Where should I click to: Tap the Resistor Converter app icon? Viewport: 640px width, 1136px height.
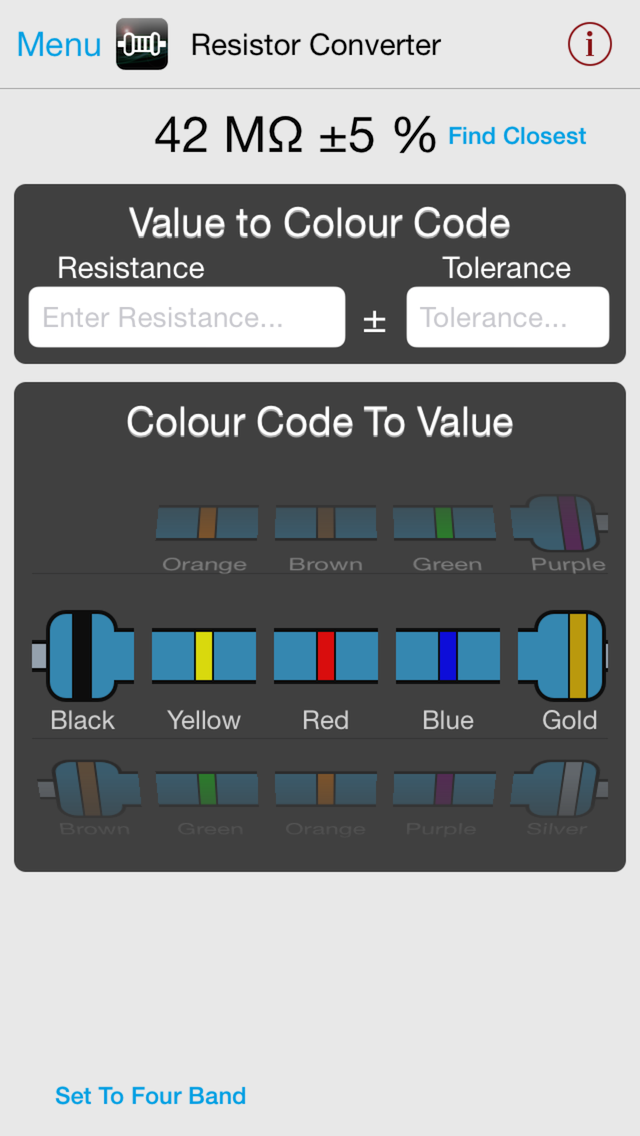click(142, 44)
